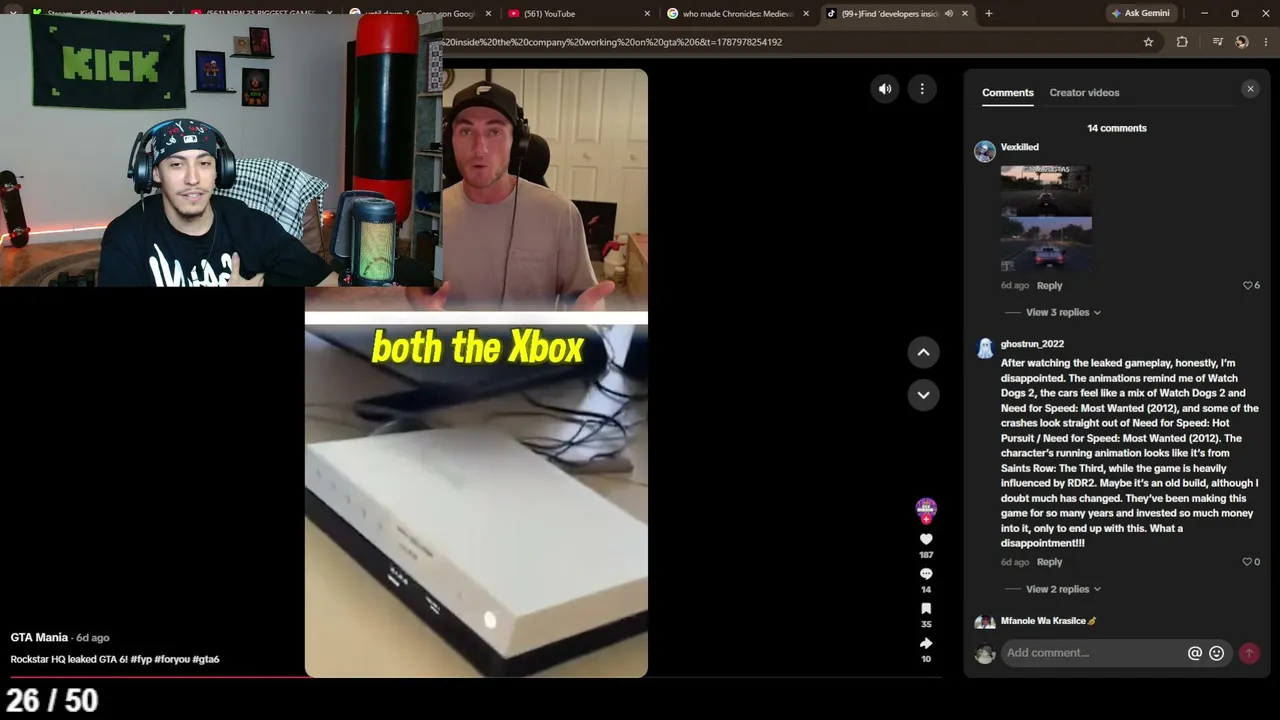Switch to the Comments tab

tap(1008, 93)
